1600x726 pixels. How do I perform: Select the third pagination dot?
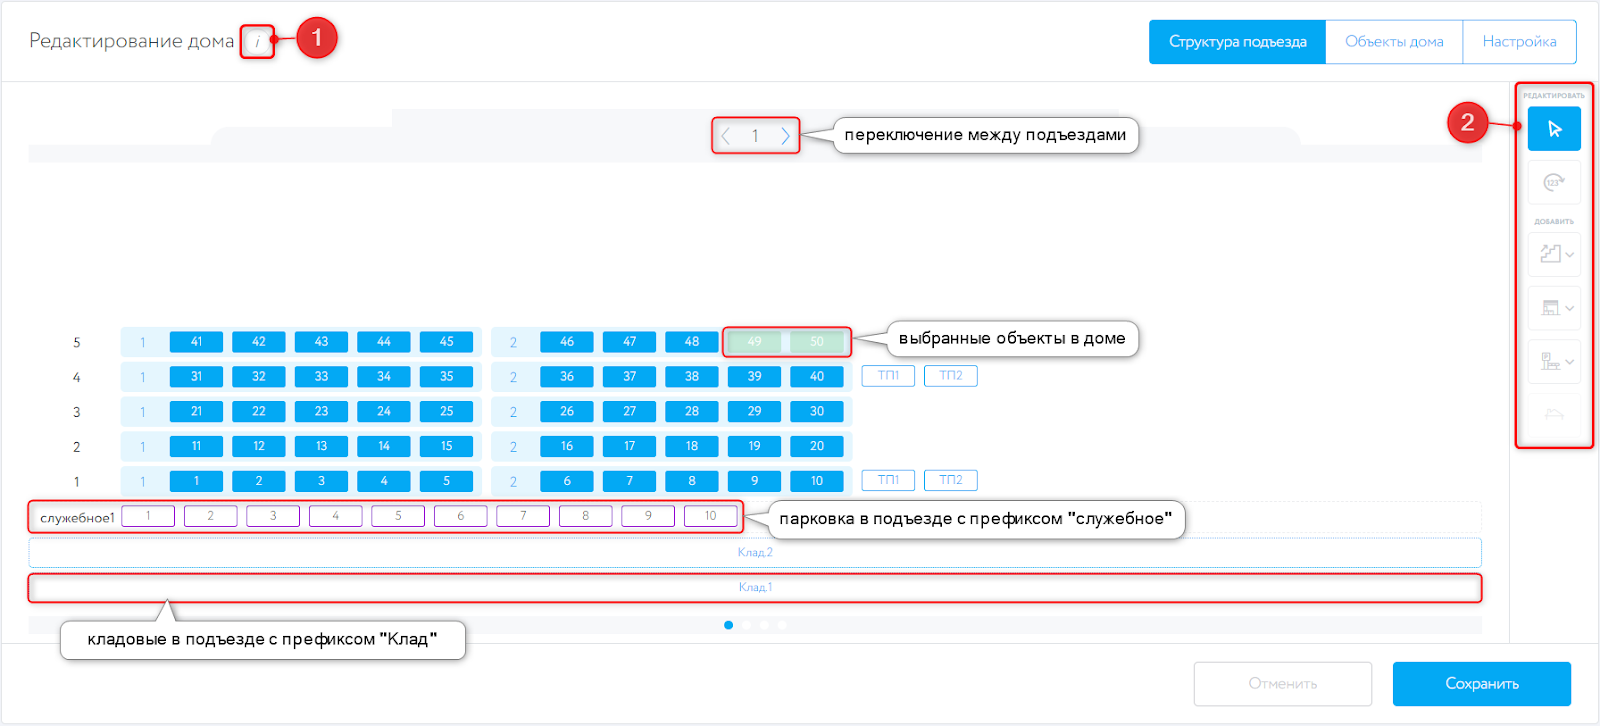[x=764, y=625]
